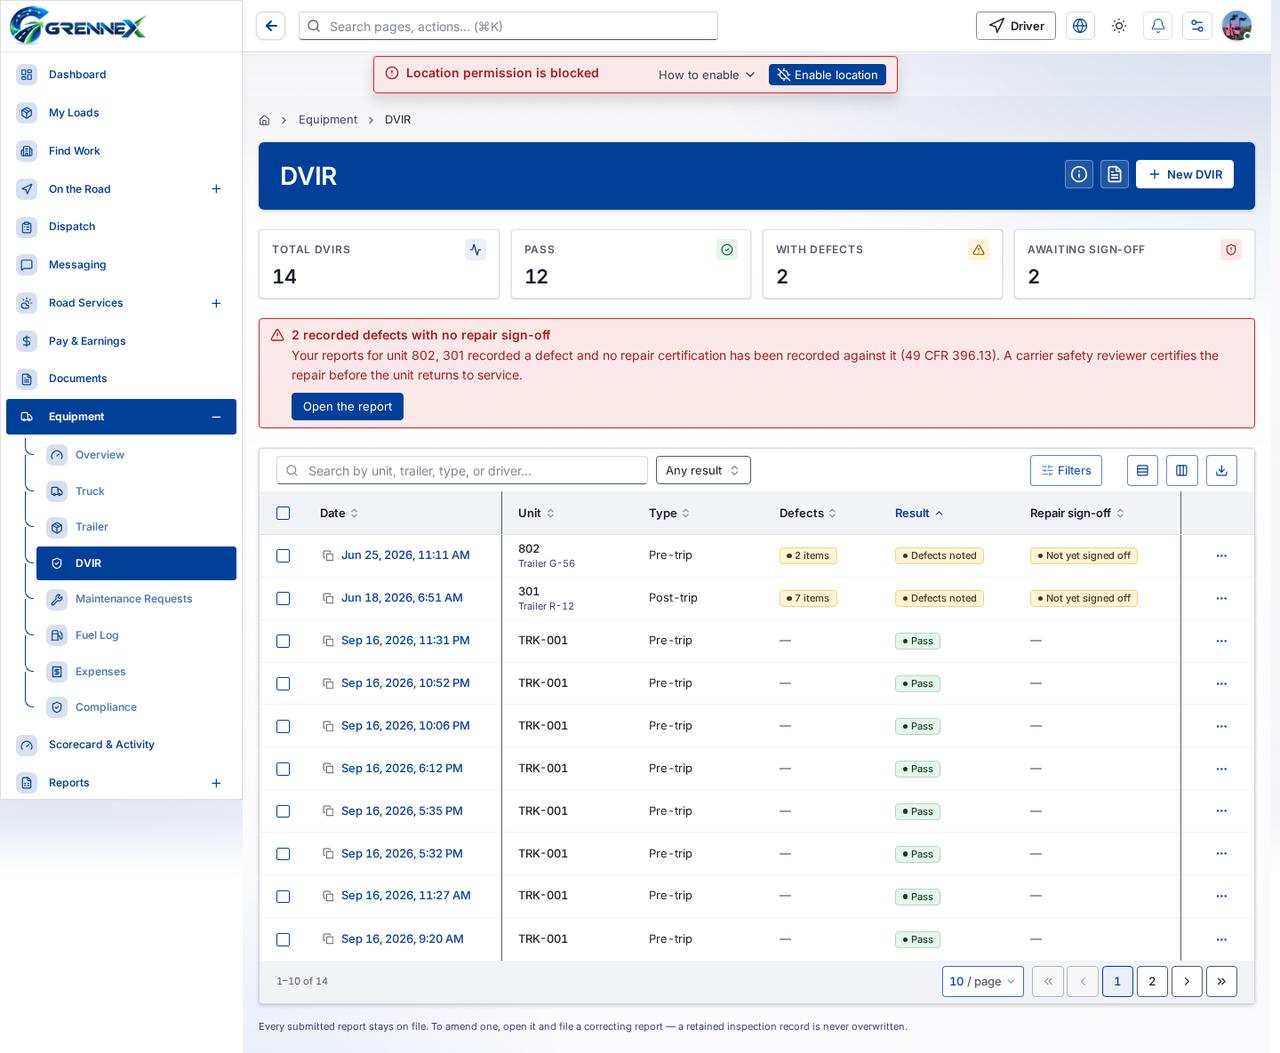Expand the How to enable details

[x=706, y=75]
